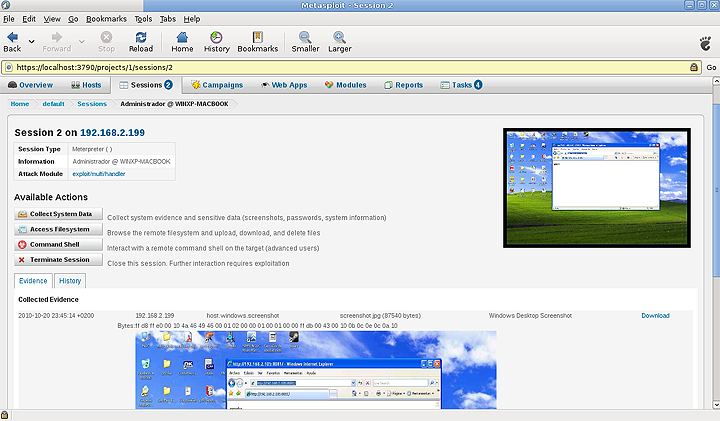Click the Sessions breadcrumb link

point(92,104)
